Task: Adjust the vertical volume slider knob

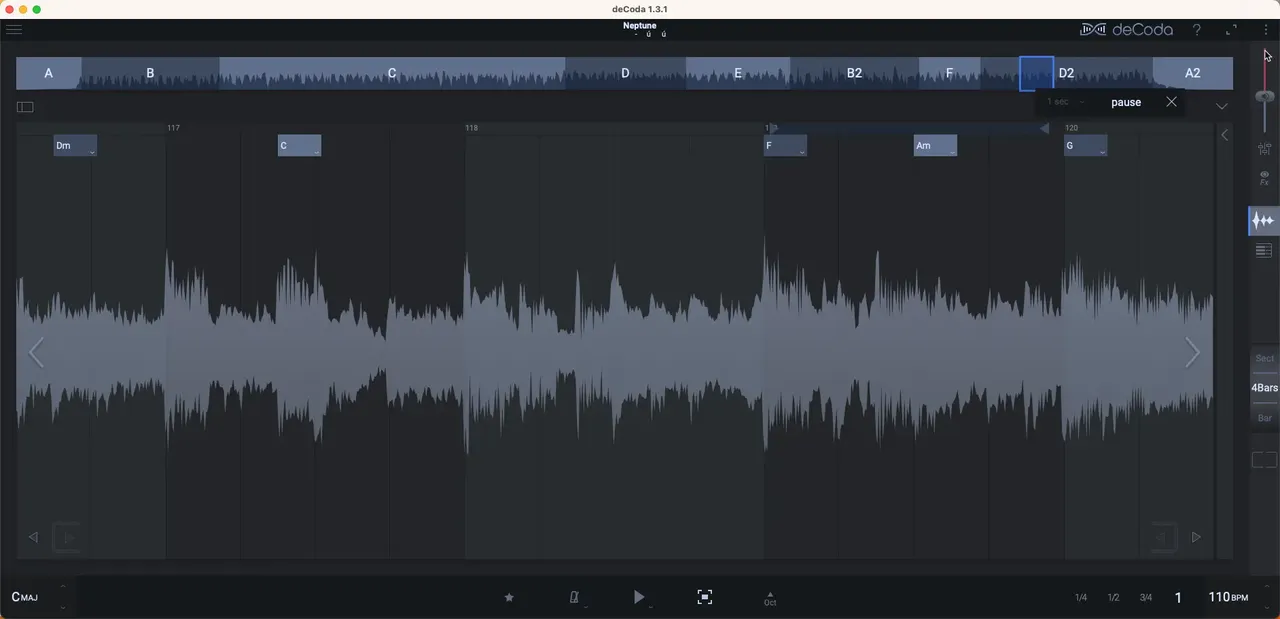Action: [1265, 96]
